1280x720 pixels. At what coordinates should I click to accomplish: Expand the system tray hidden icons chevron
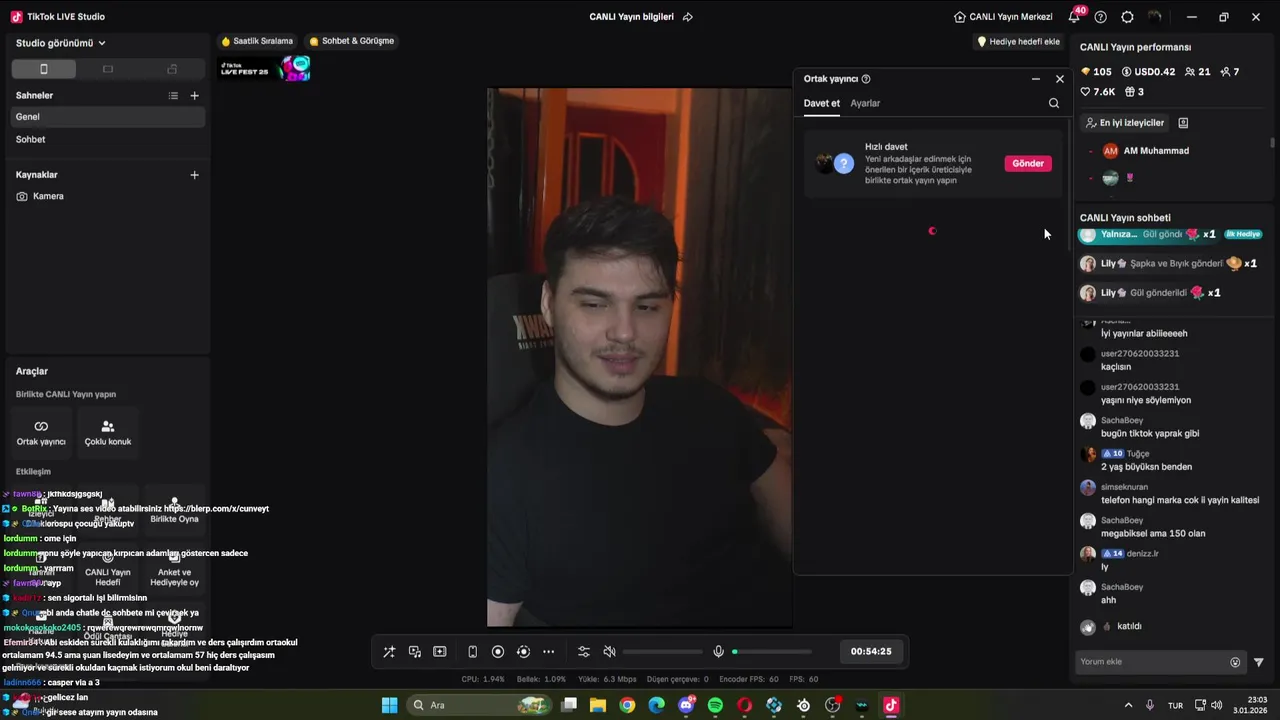(1129, 705)
